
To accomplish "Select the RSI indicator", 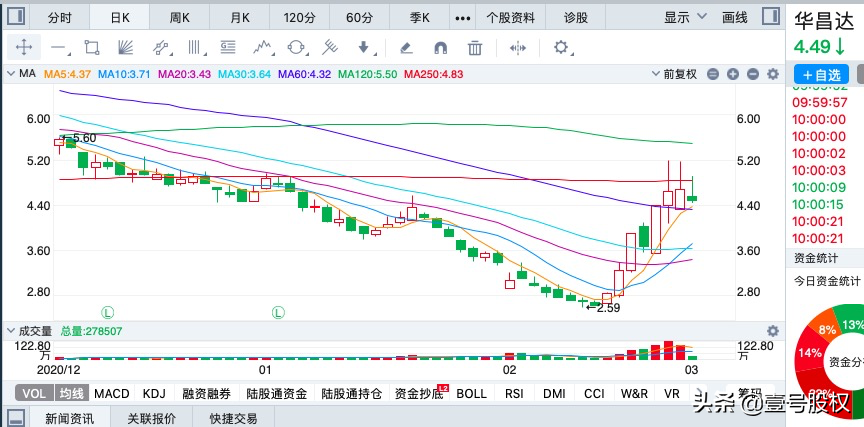I will click(514, 393).
